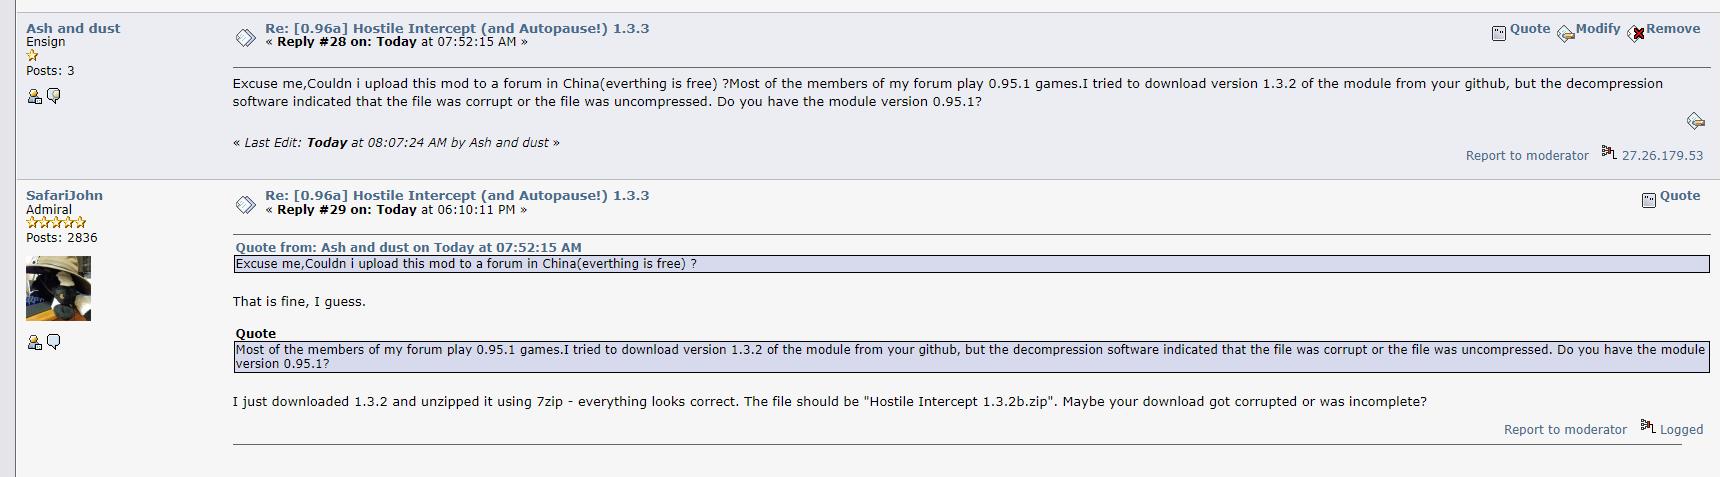Screen dimensions: 1721x477
Task: Click the Logged icon in SafariJohn's post
Action: pyautogui.click(x=1647, y=427)
